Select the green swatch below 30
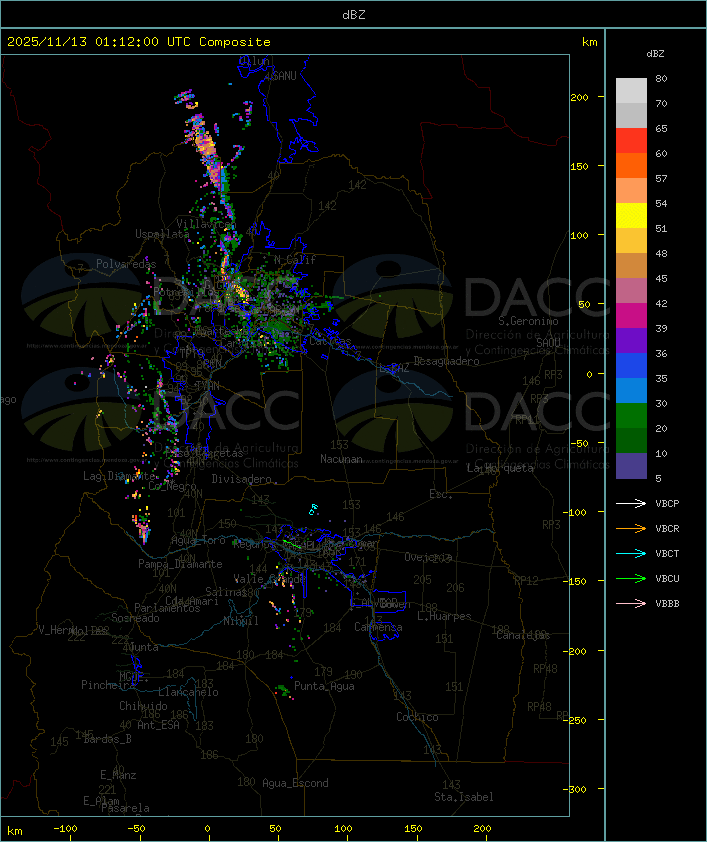 click(631, 416)
